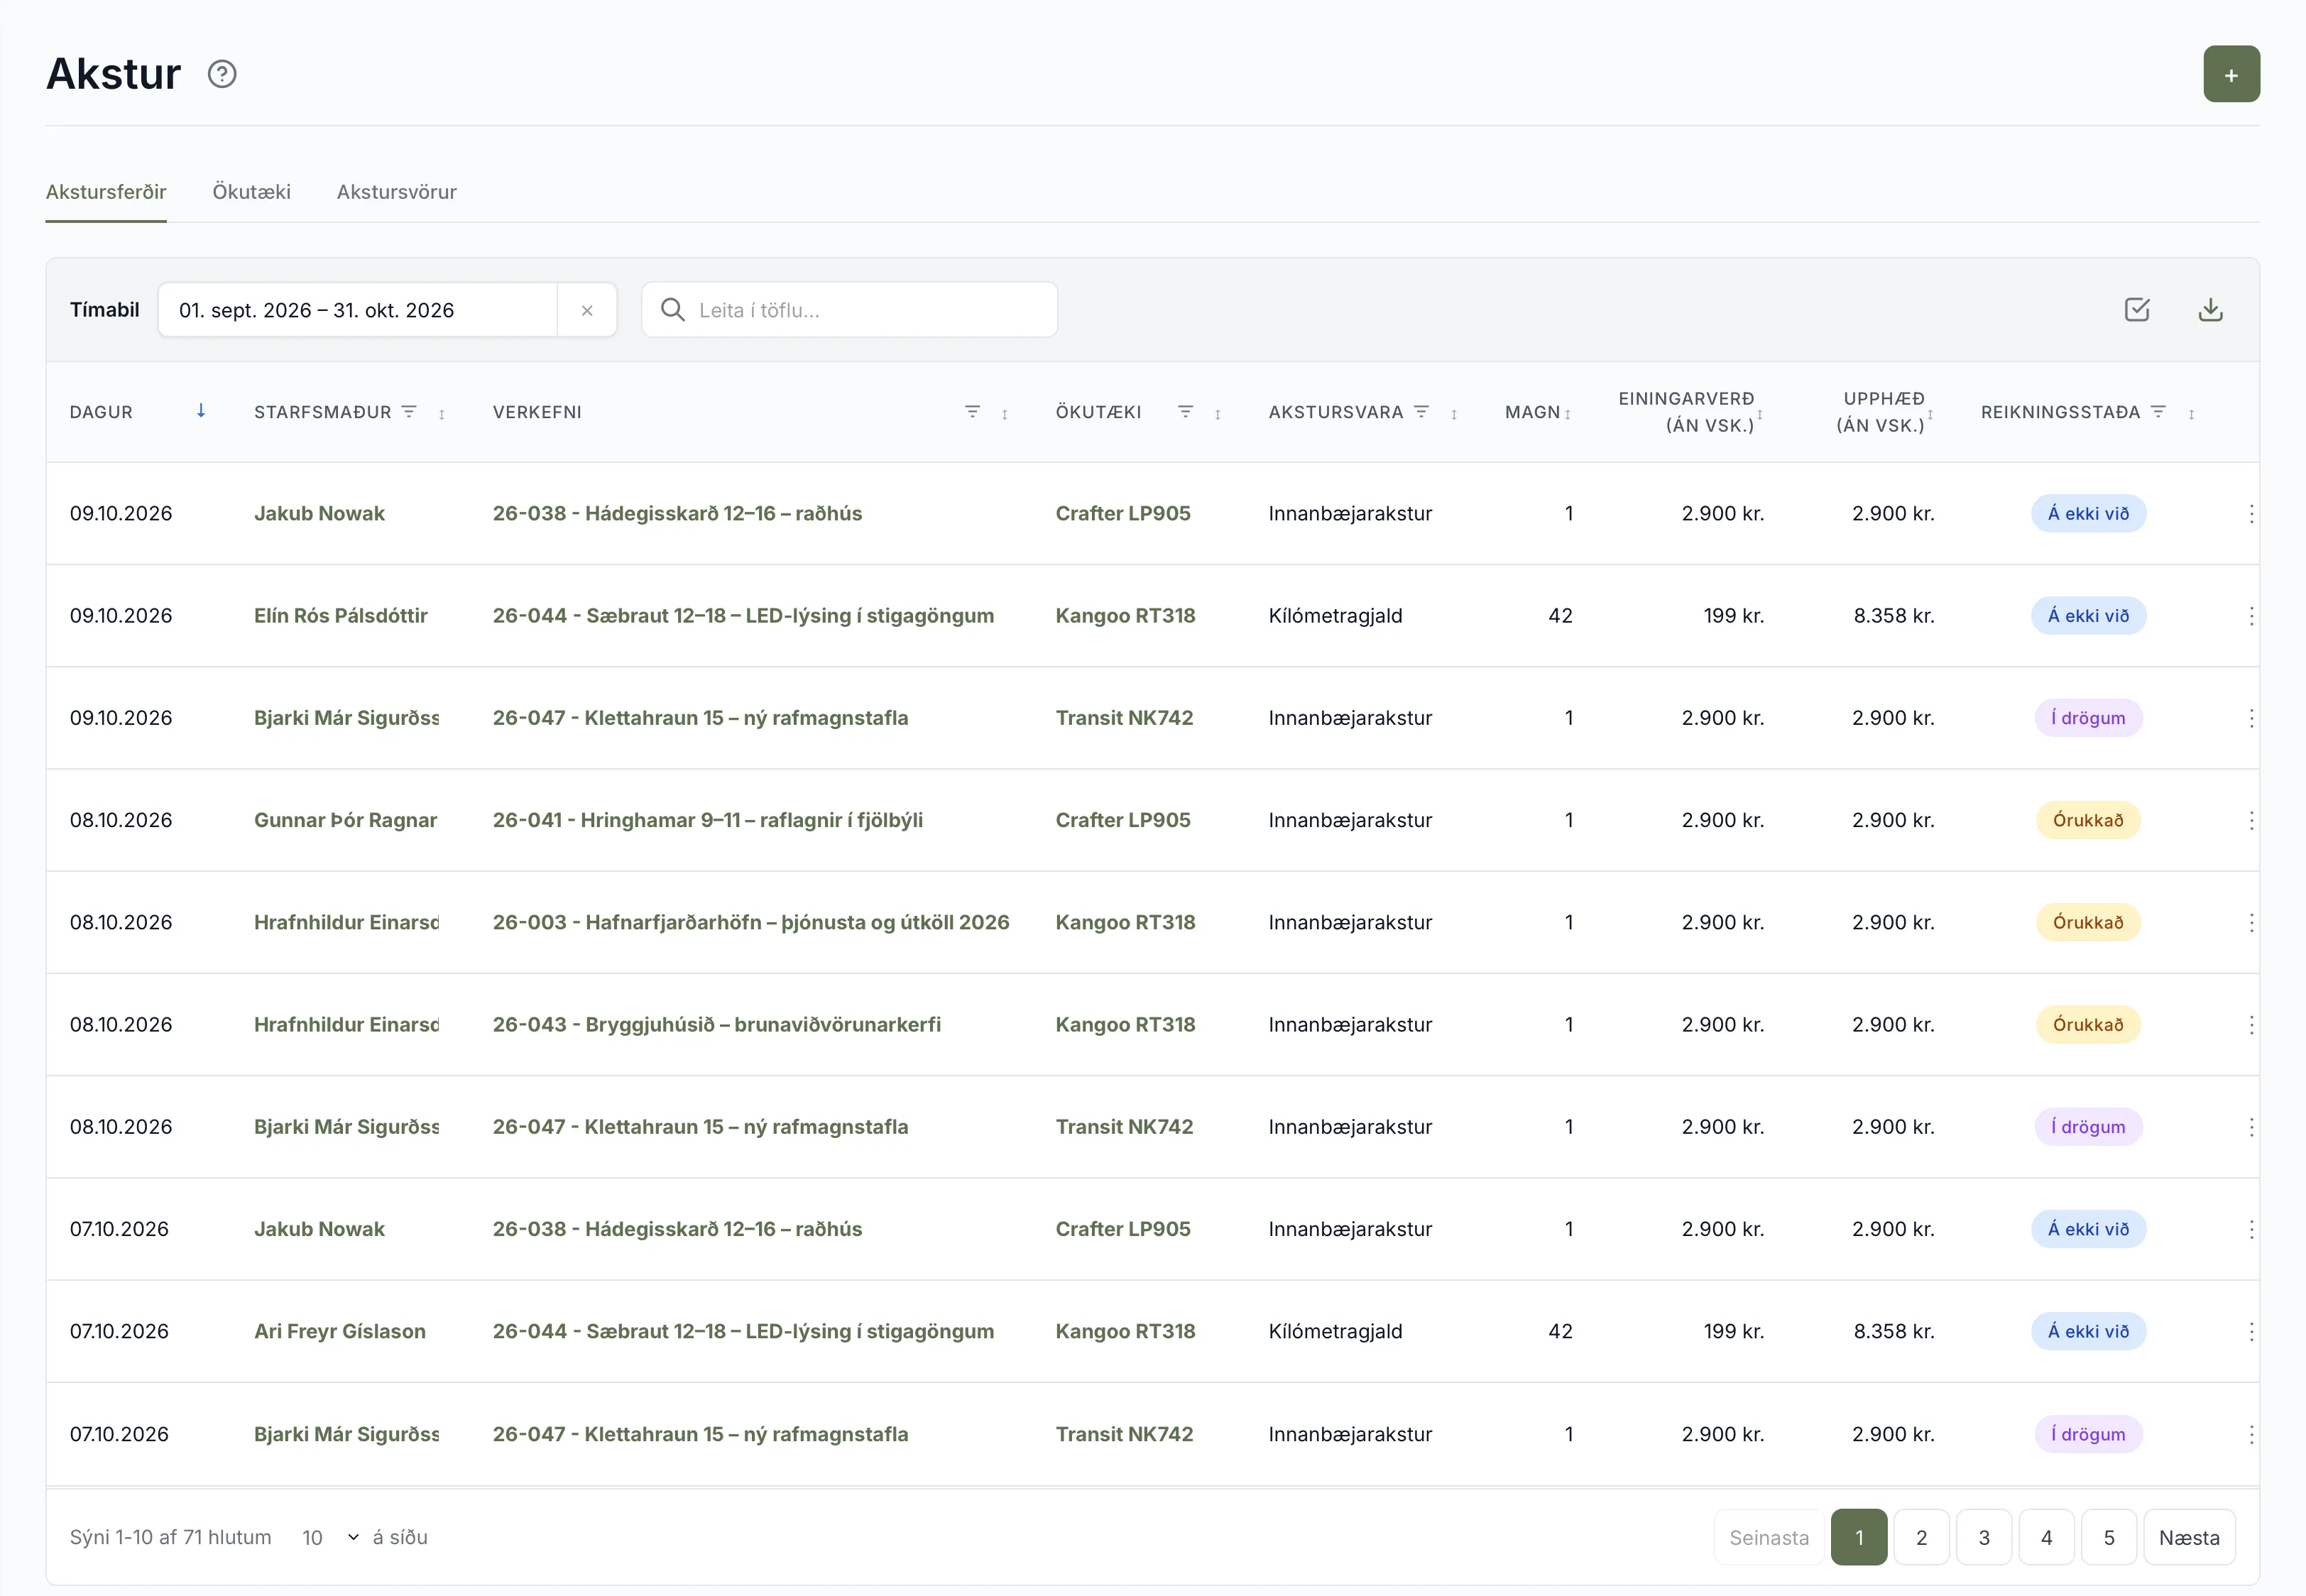Open project 26-003 Hafnarfjarðarhöfn link
Viewport: 2306px width, 1596px height.
[x=750, y=922]
